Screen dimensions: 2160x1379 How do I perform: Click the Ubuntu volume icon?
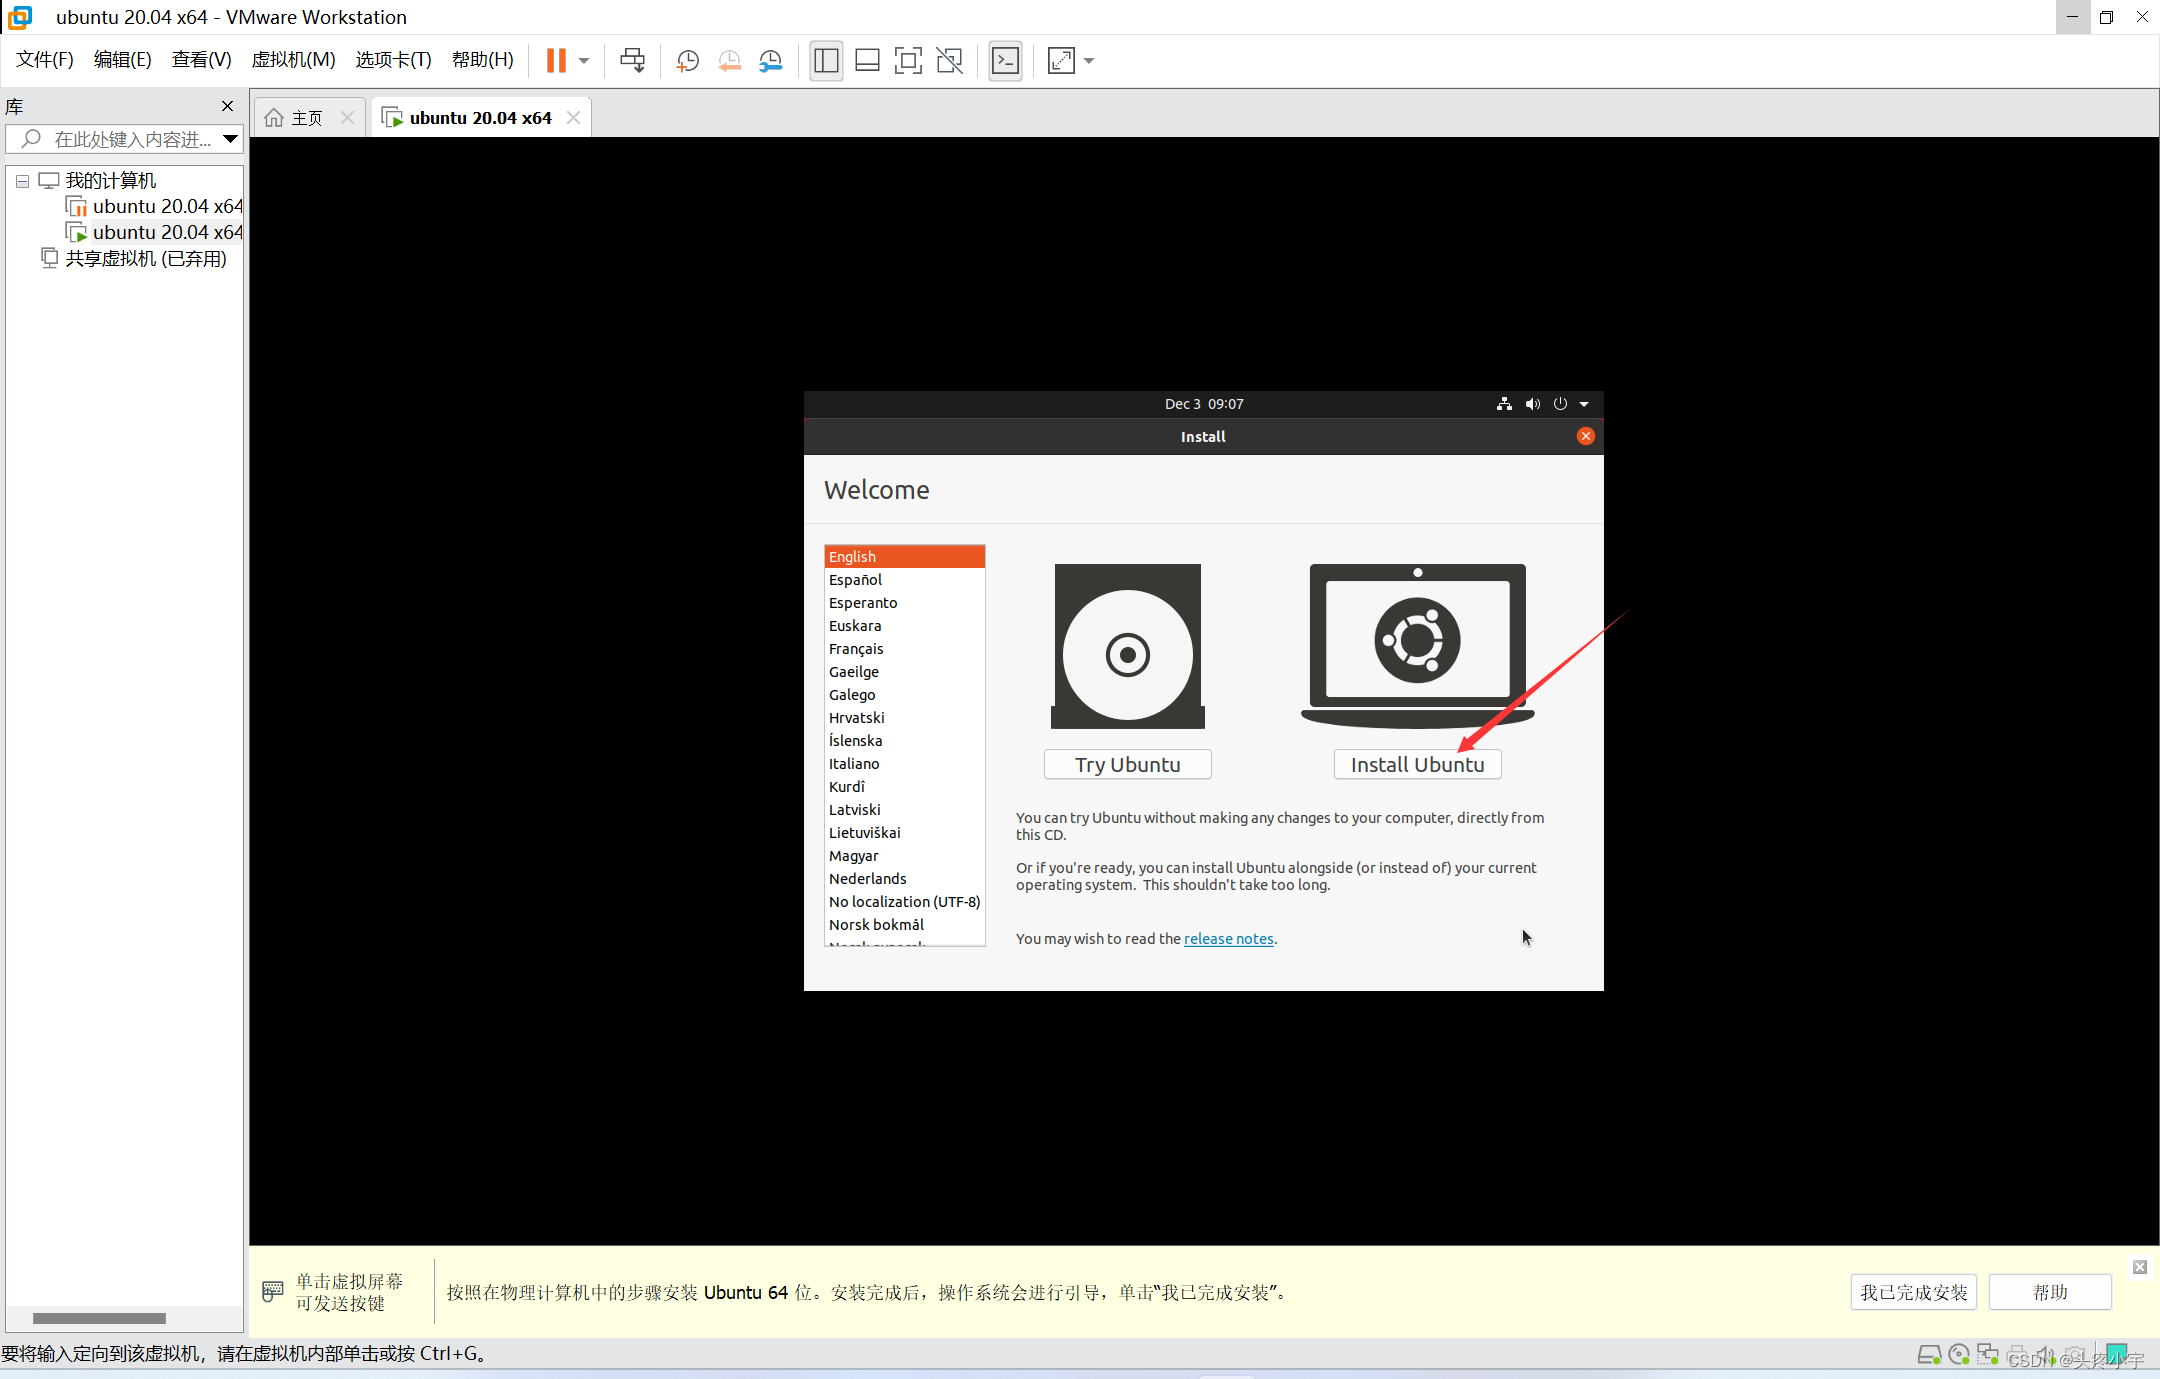point(1532,404)
